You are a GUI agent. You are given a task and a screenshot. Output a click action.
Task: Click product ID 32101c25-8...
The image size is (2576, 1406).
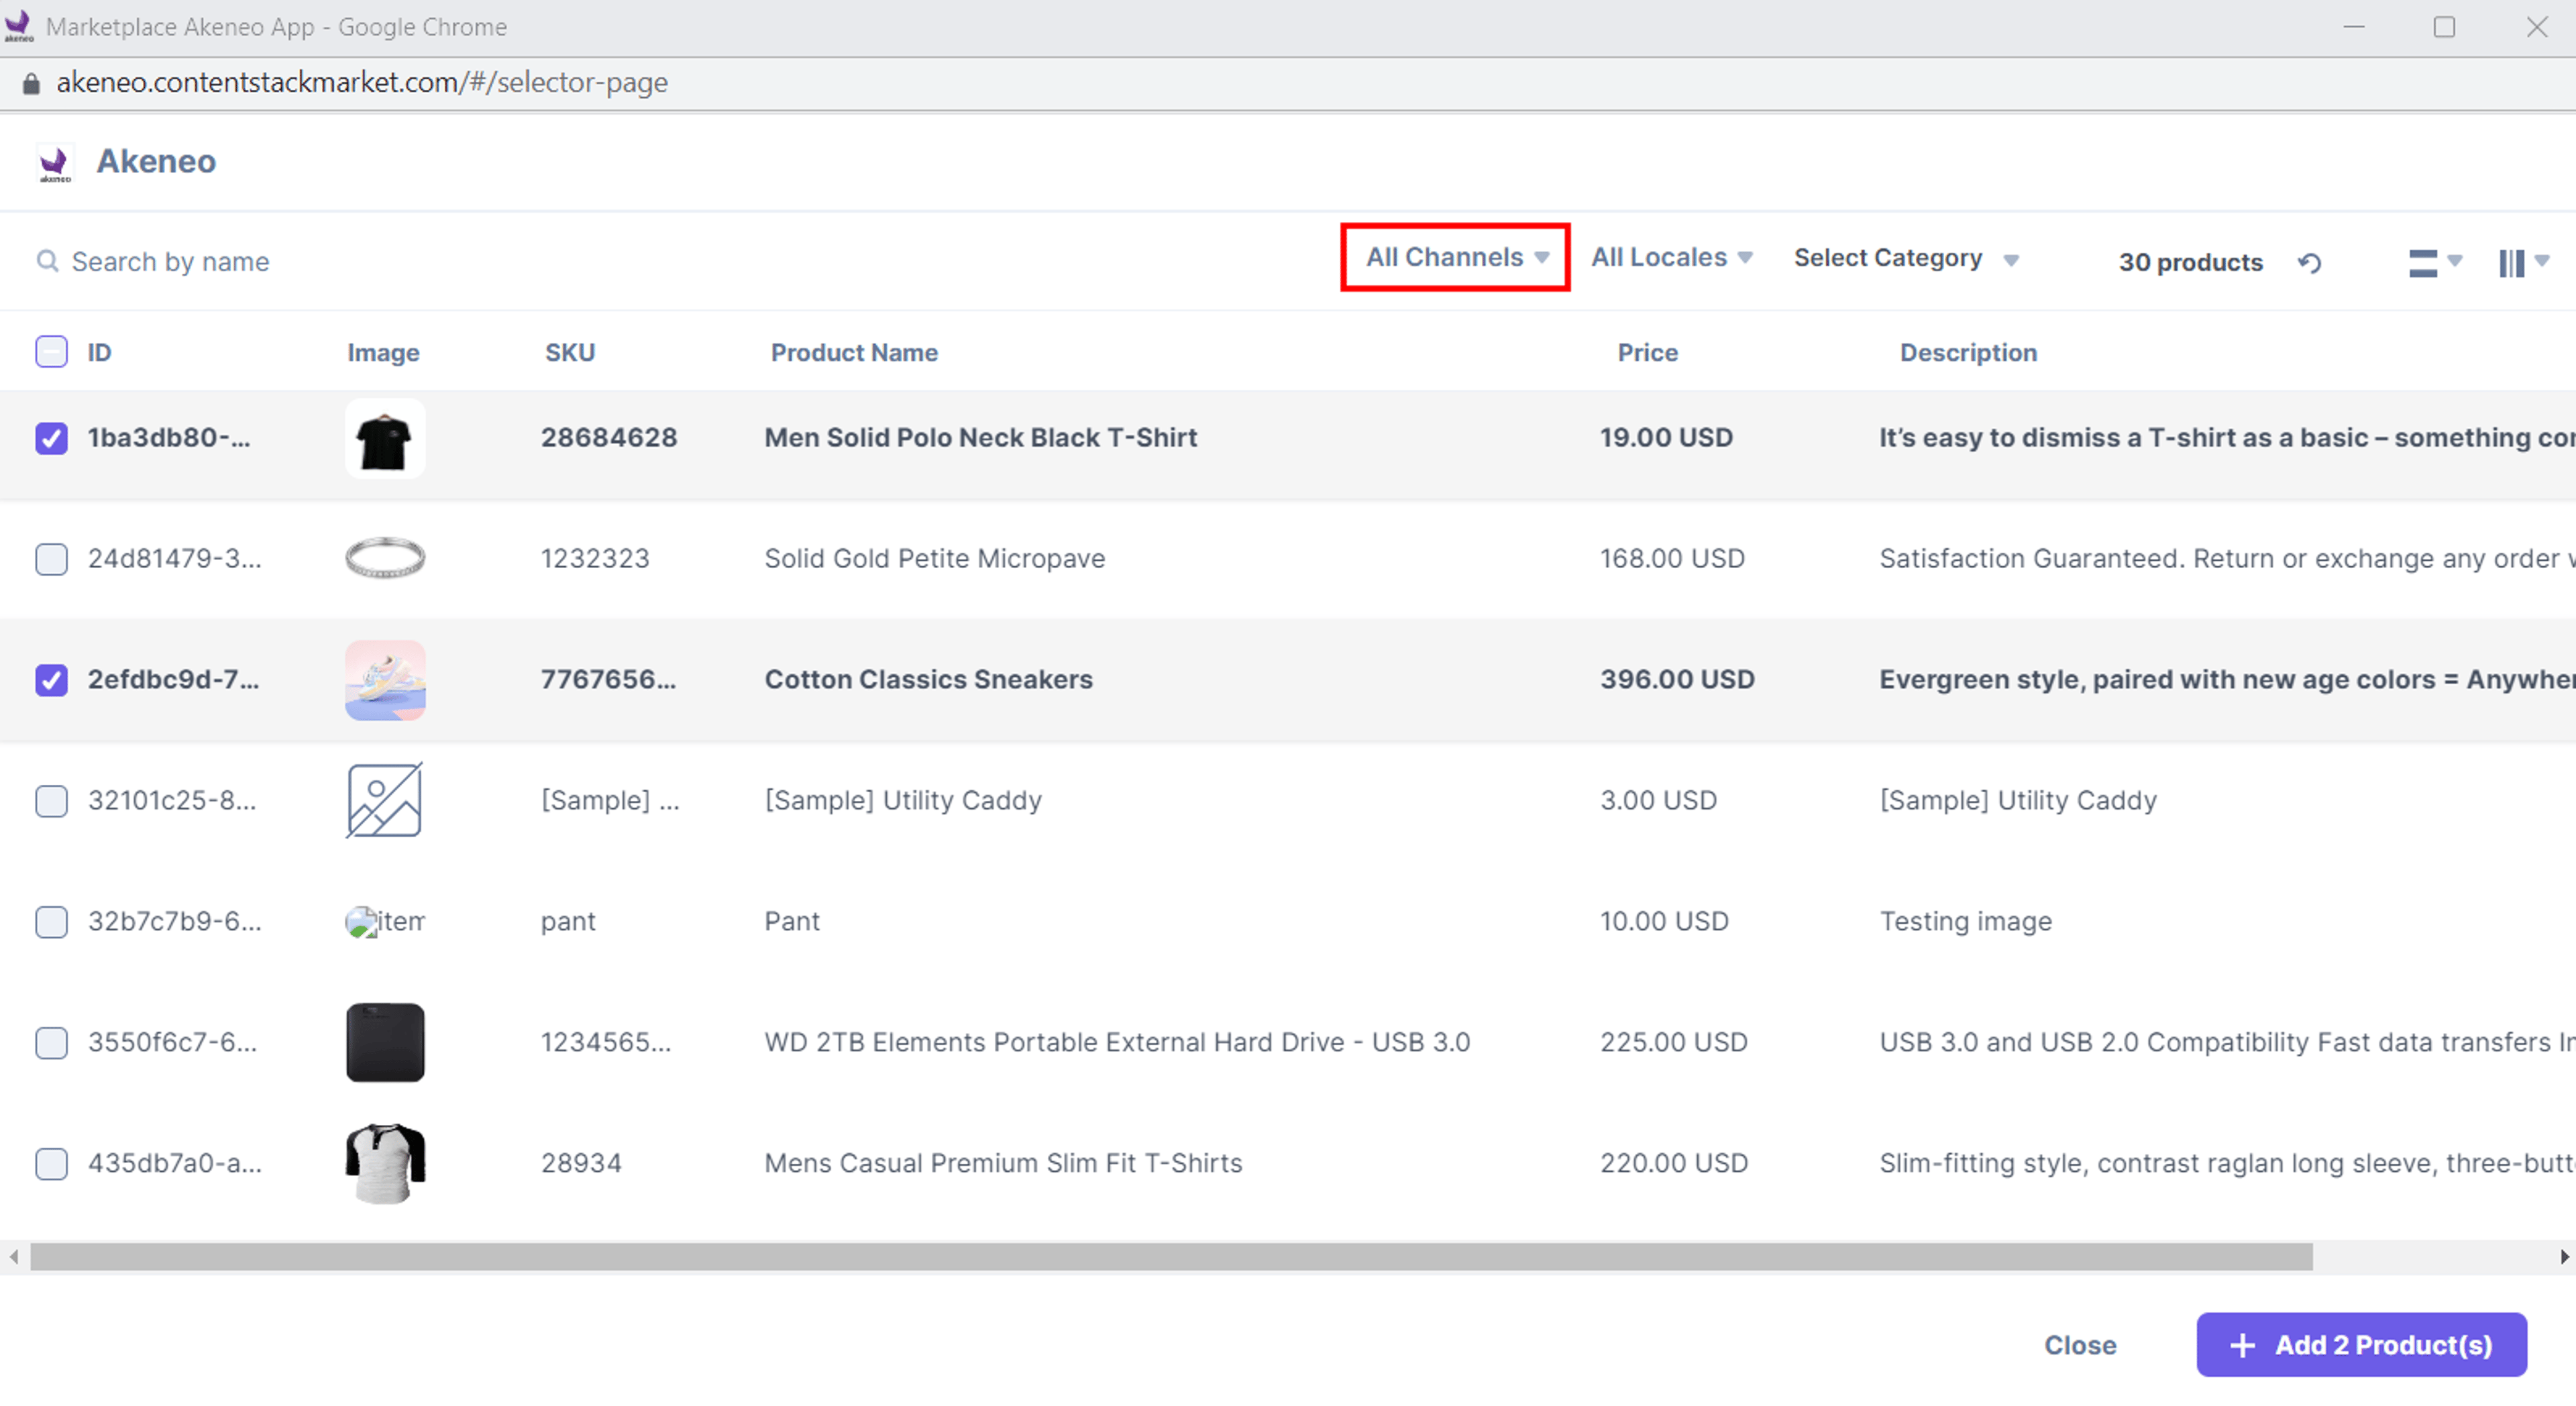(x=172, y=800)
